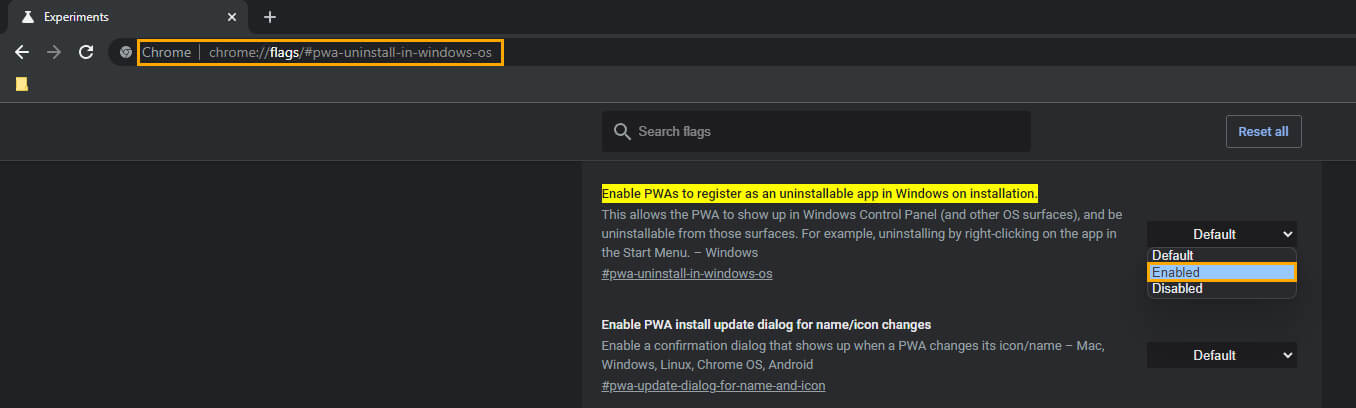Click 'Enable PWA install update dialog' heading
1356x408 pixels.
click(x=766, y=324)
